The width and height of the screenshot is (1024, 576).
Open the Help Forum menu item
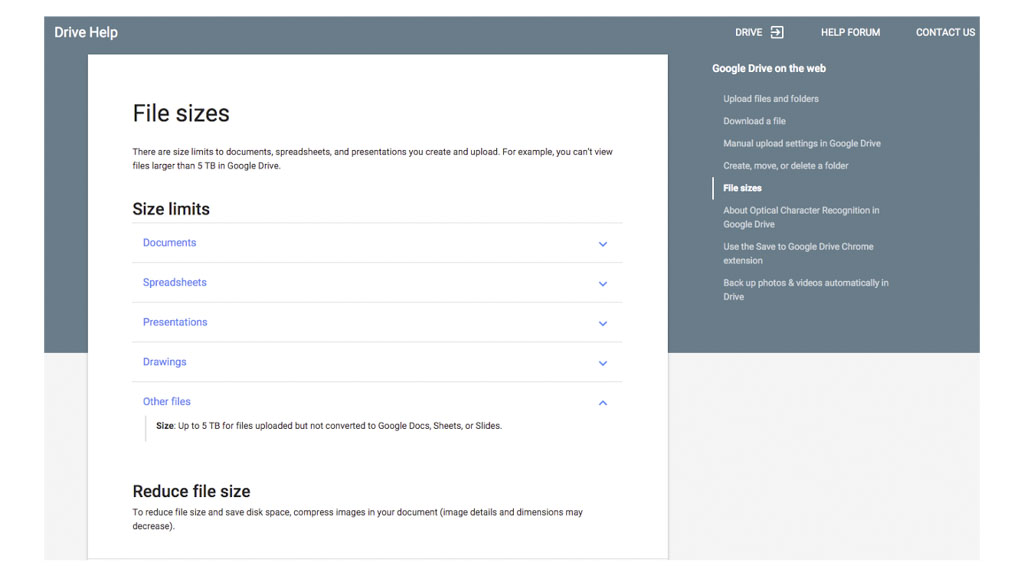(x=850, y=32)
